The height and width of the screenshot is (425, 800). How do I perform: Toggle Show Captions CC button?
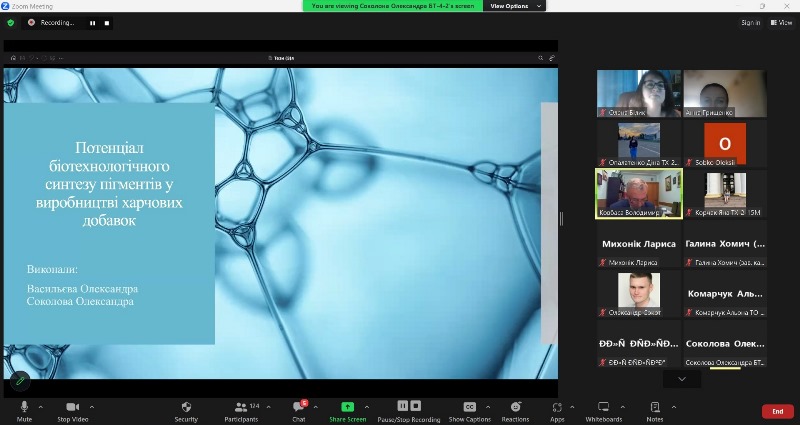pyautogui.click(x=469, y=411)
